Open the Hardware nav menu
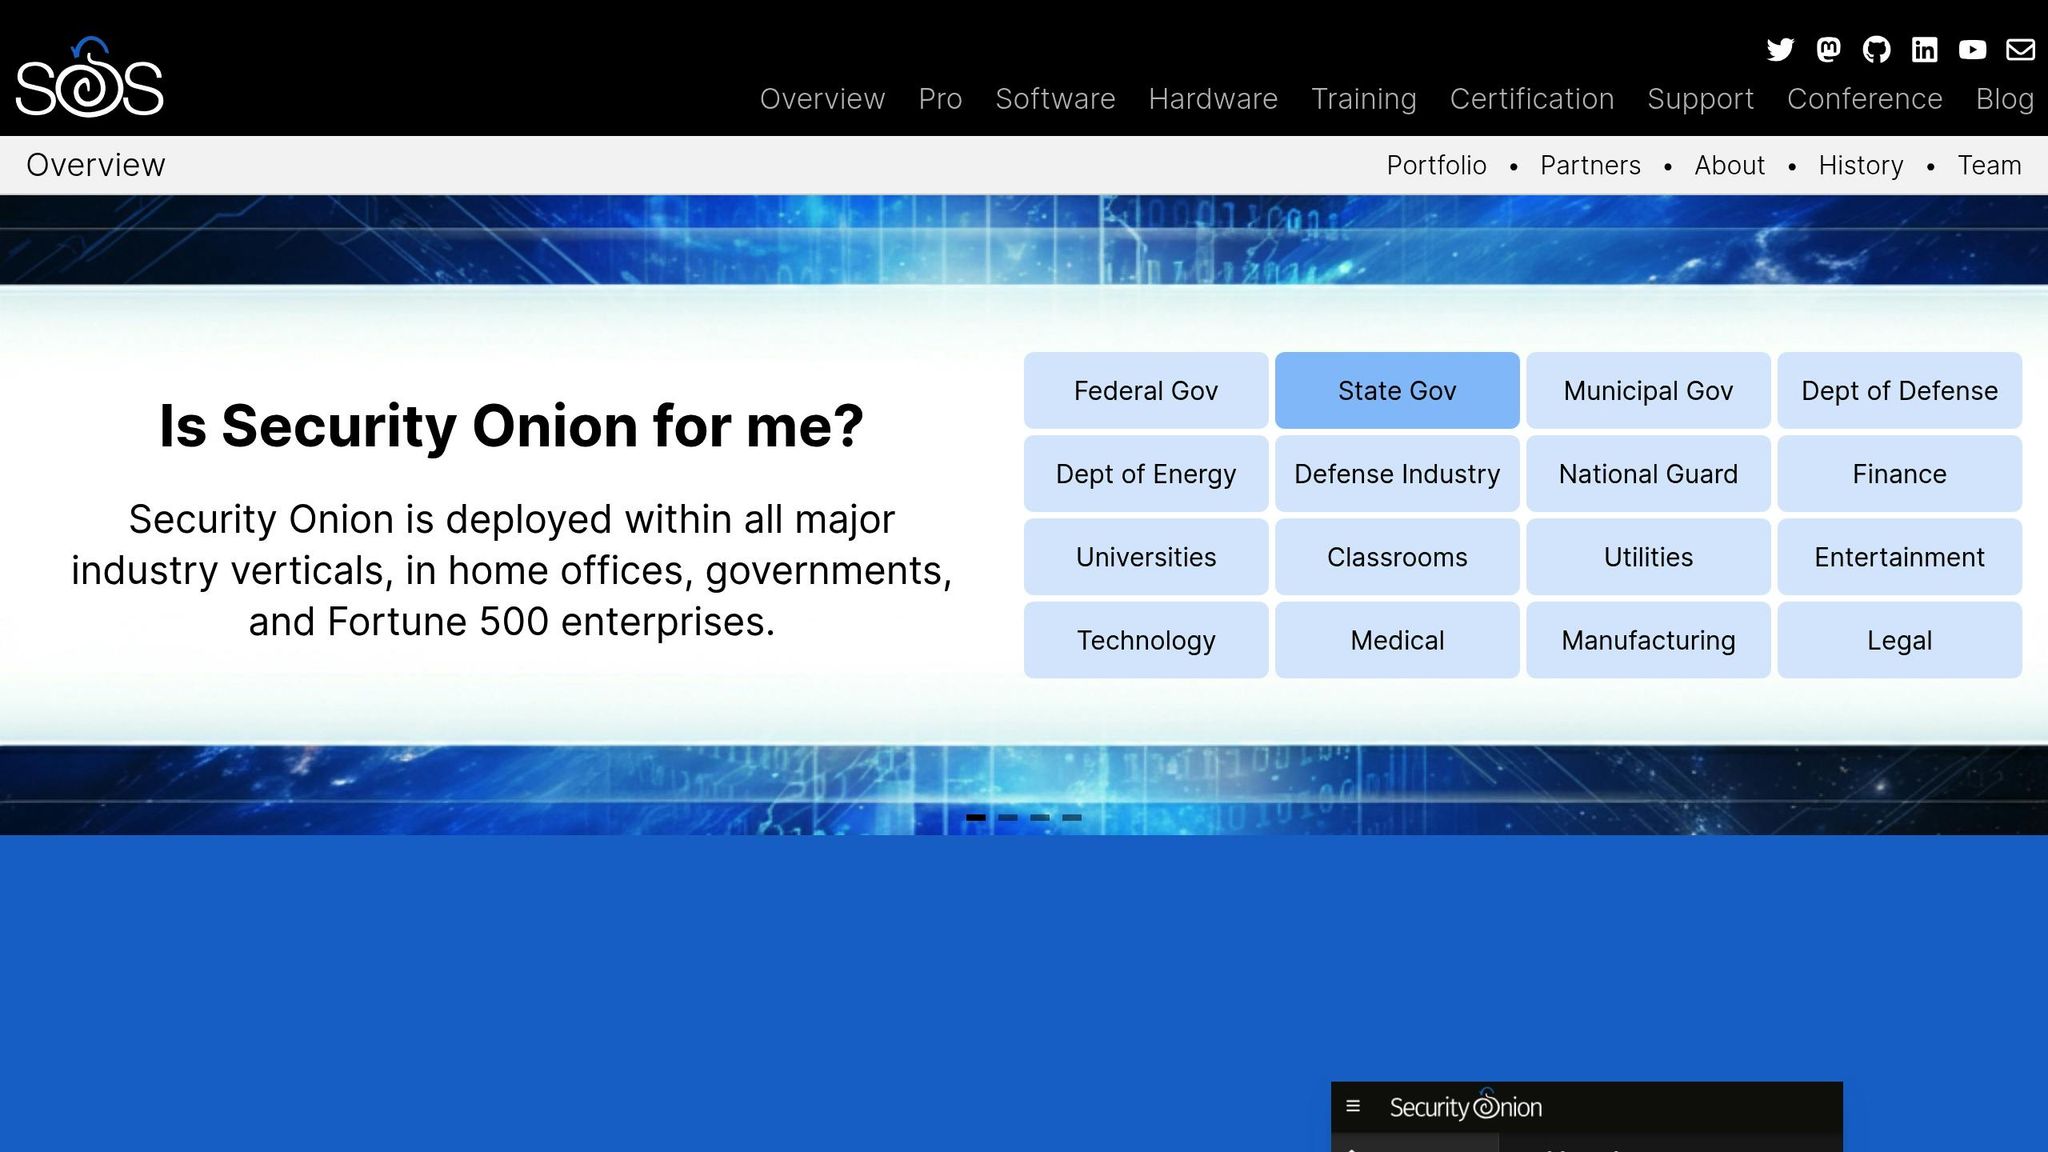The height and width of the screenshot is (1152, 2048). 1213,99
